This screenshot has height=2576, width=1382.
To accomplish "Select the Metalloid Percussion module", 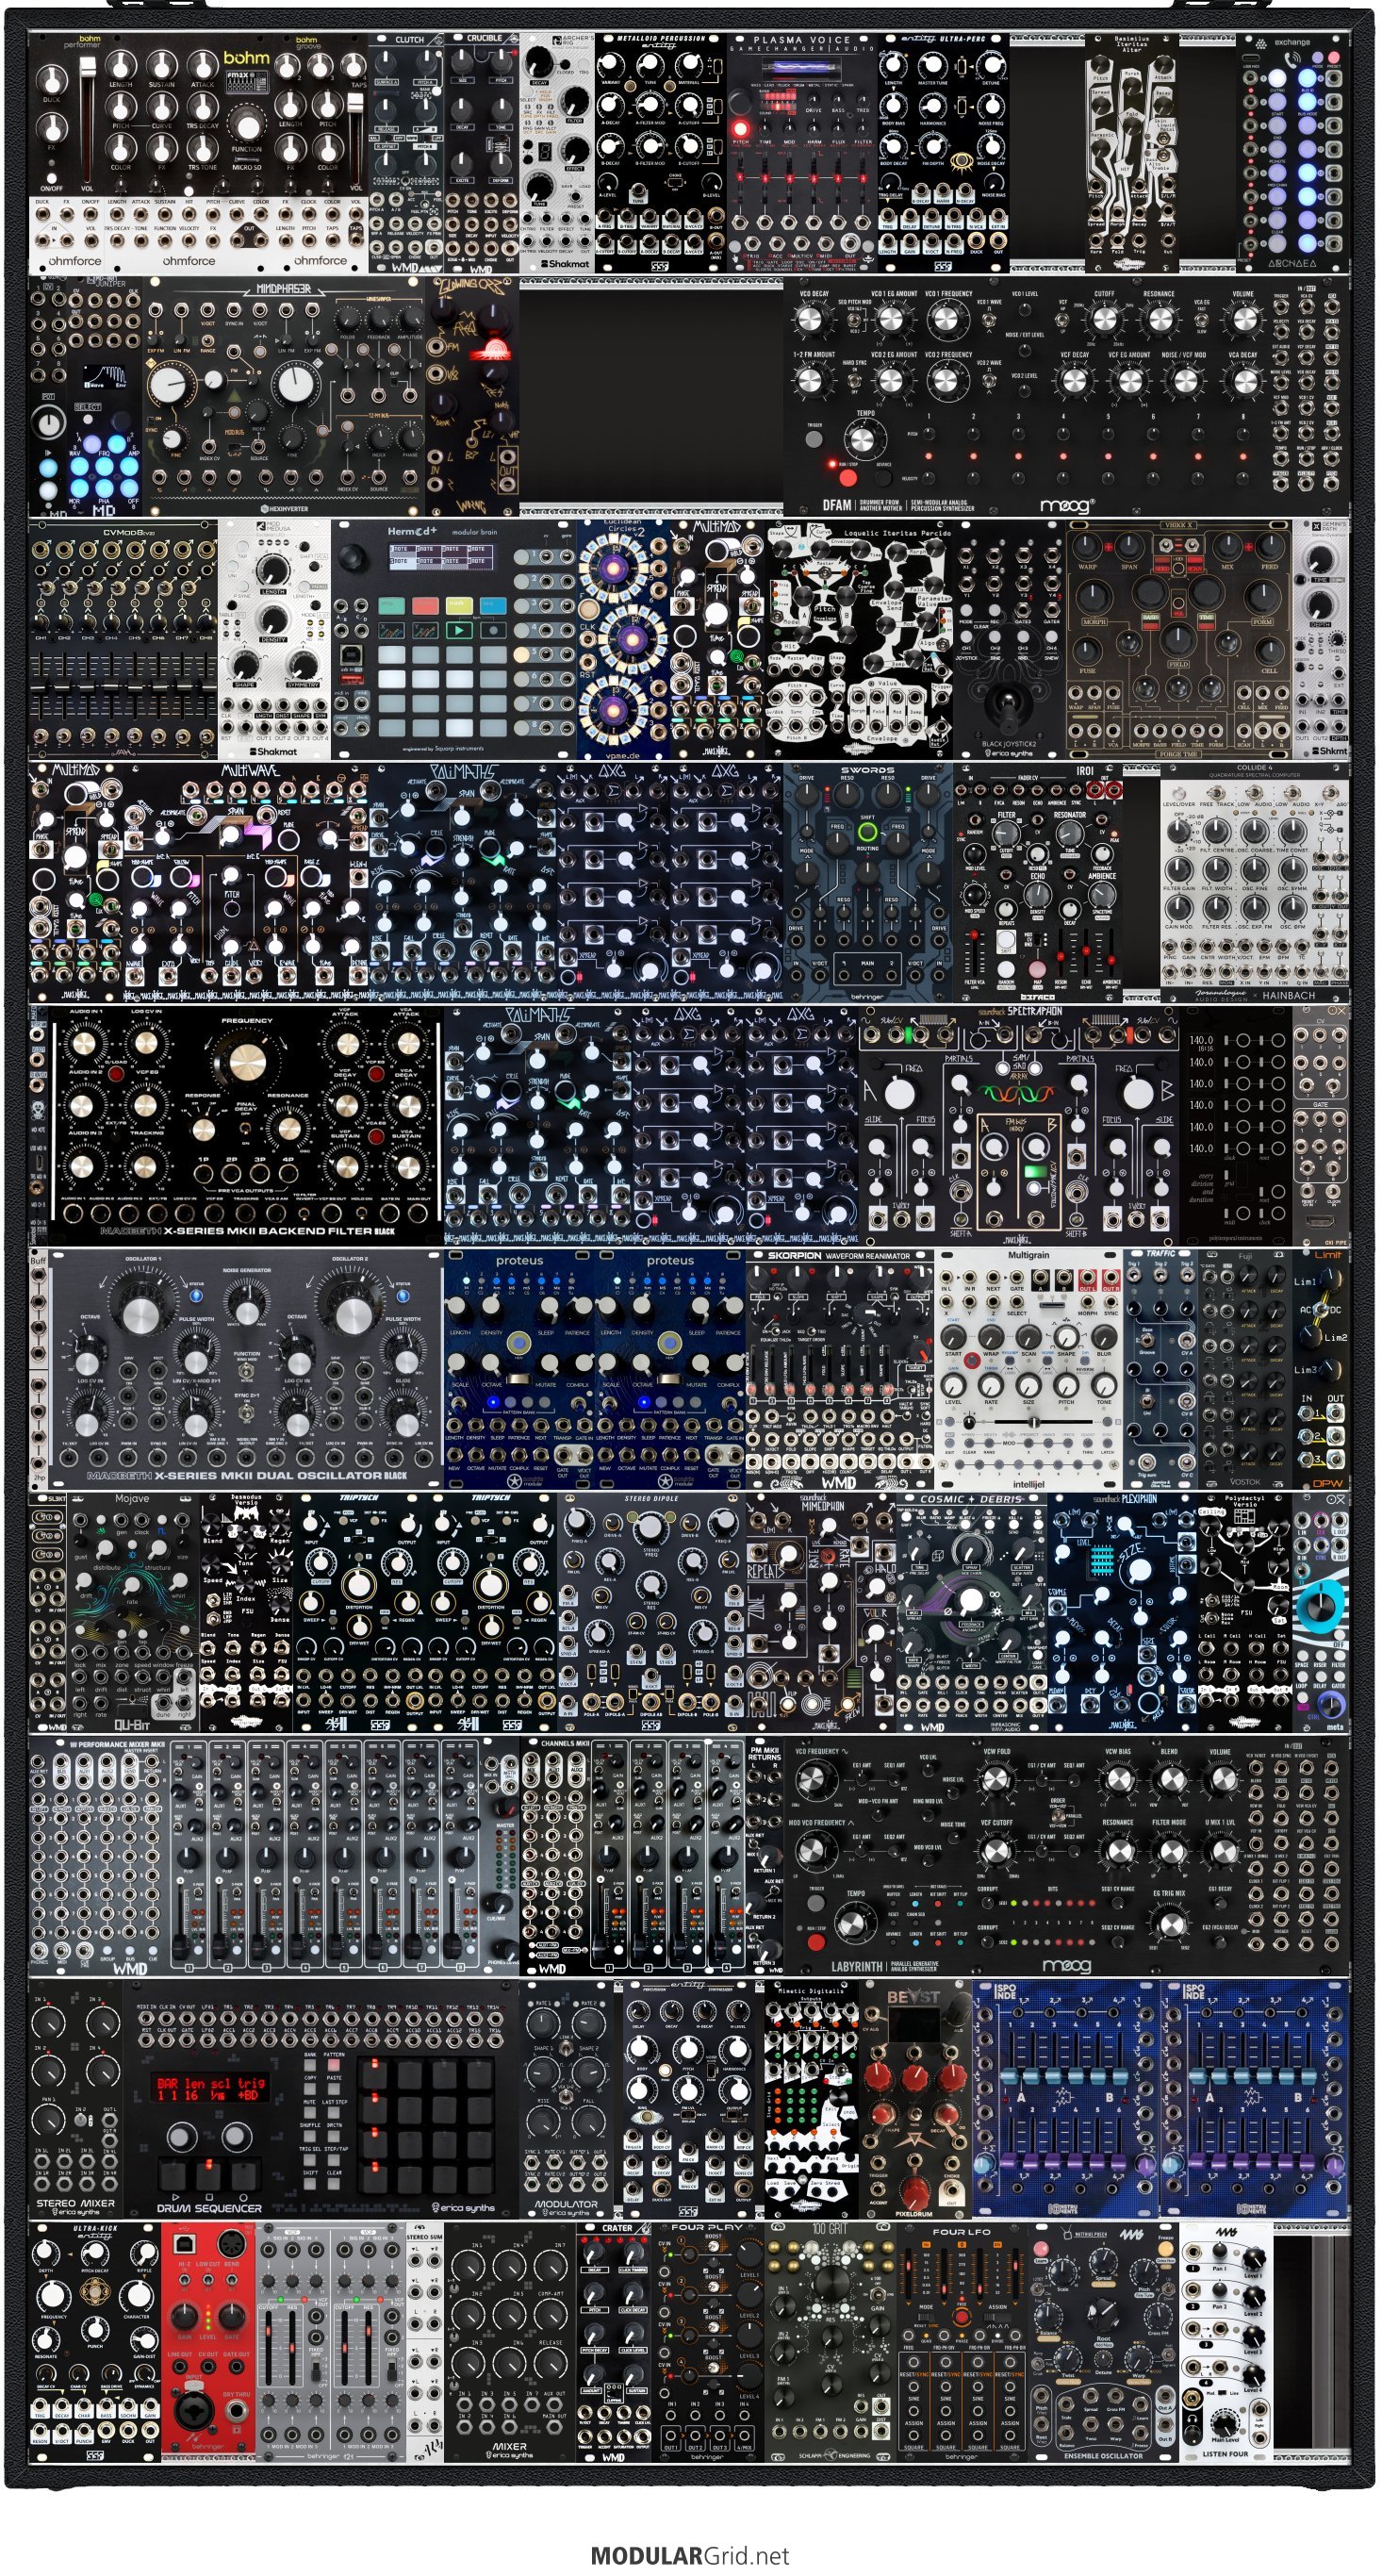I will (x=660, y=152).
